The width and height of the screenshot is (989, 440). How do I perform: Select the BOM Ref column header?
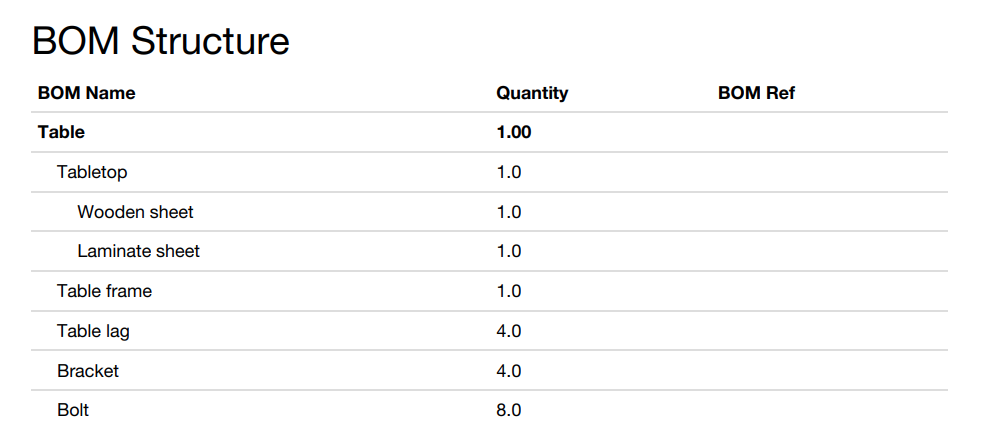pyautogui.click(x=756, y=93)
